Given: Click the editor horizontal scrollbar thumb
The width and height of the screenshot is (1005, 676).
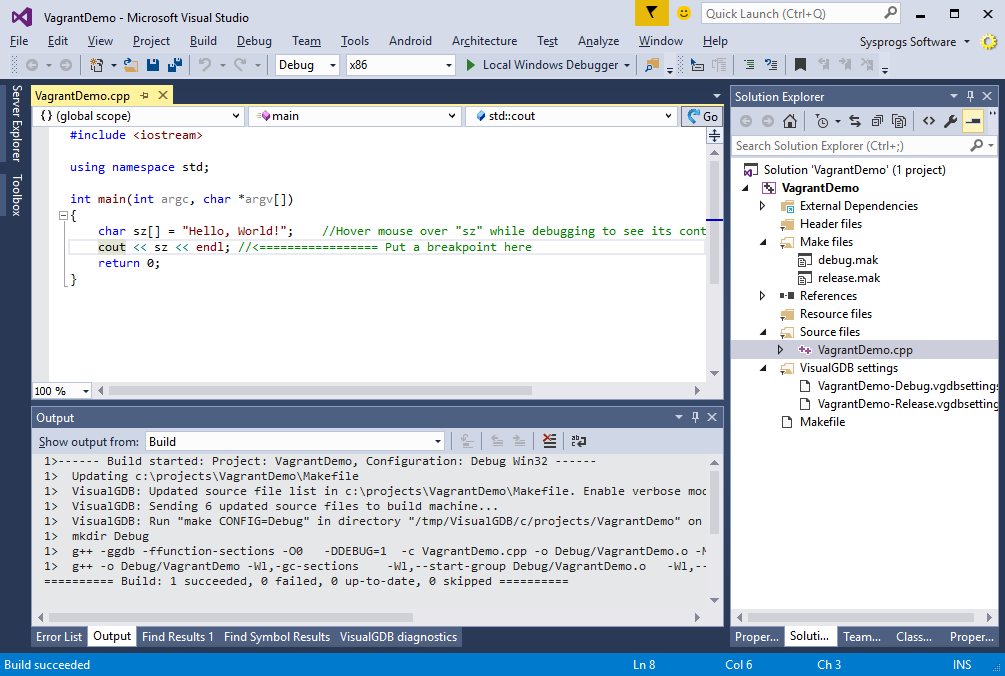Looking at the screenshot, I should tap(319, 390).
